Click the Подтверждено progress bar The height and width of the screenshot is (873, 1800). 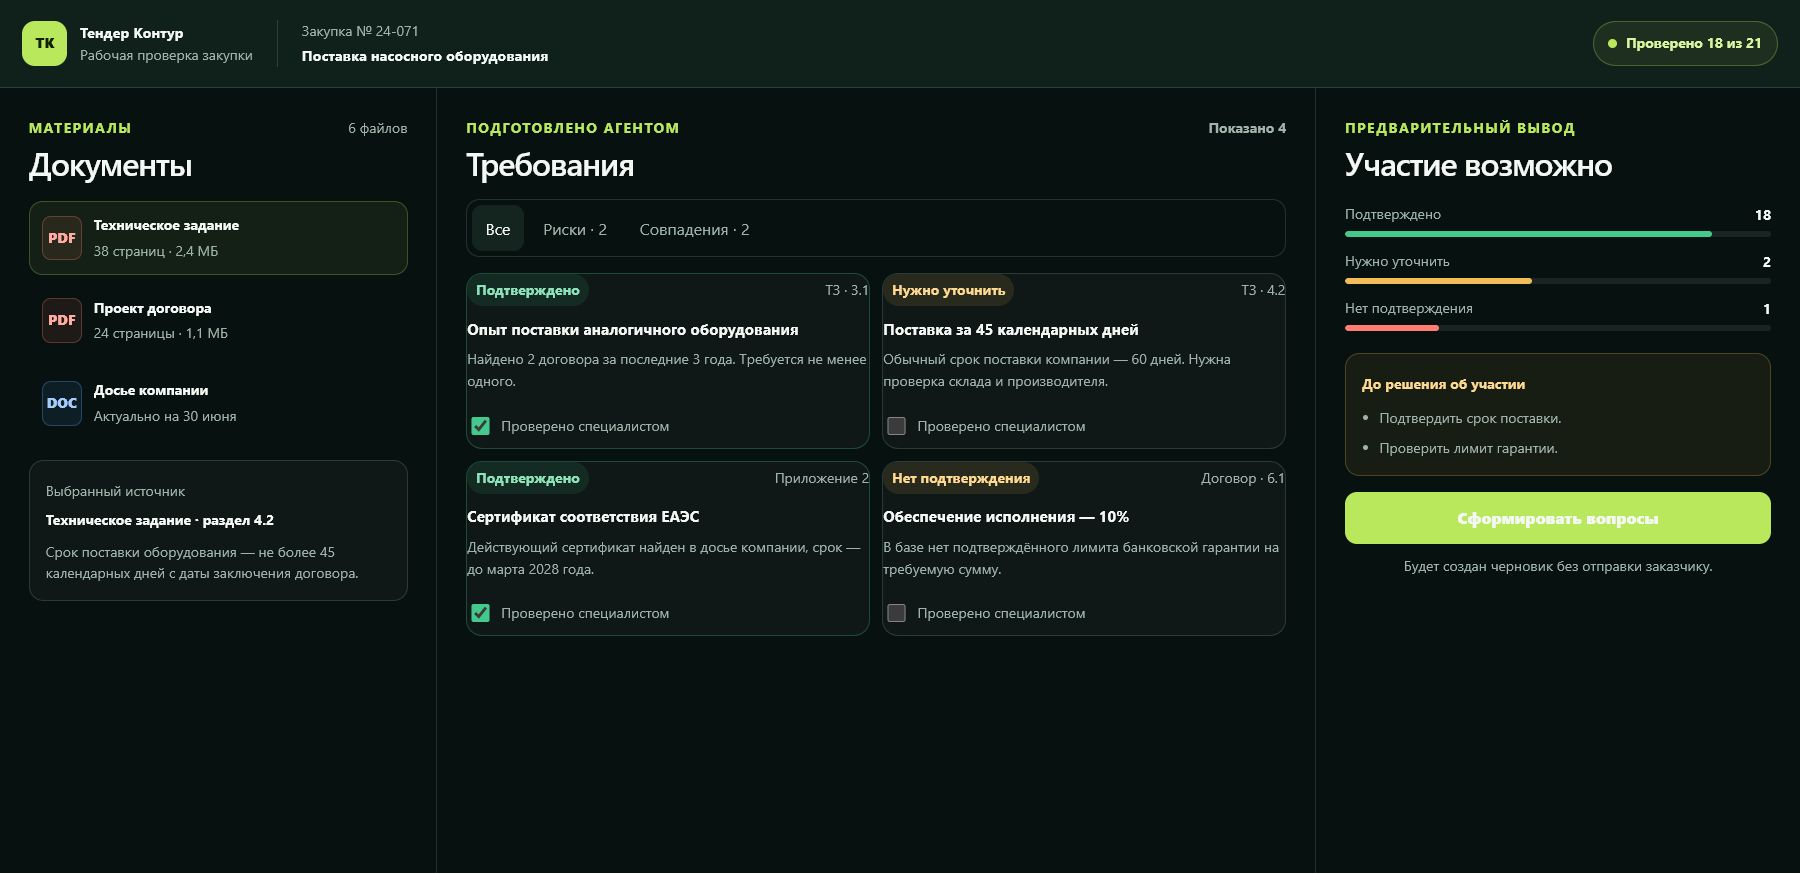tap(1557, 234)
